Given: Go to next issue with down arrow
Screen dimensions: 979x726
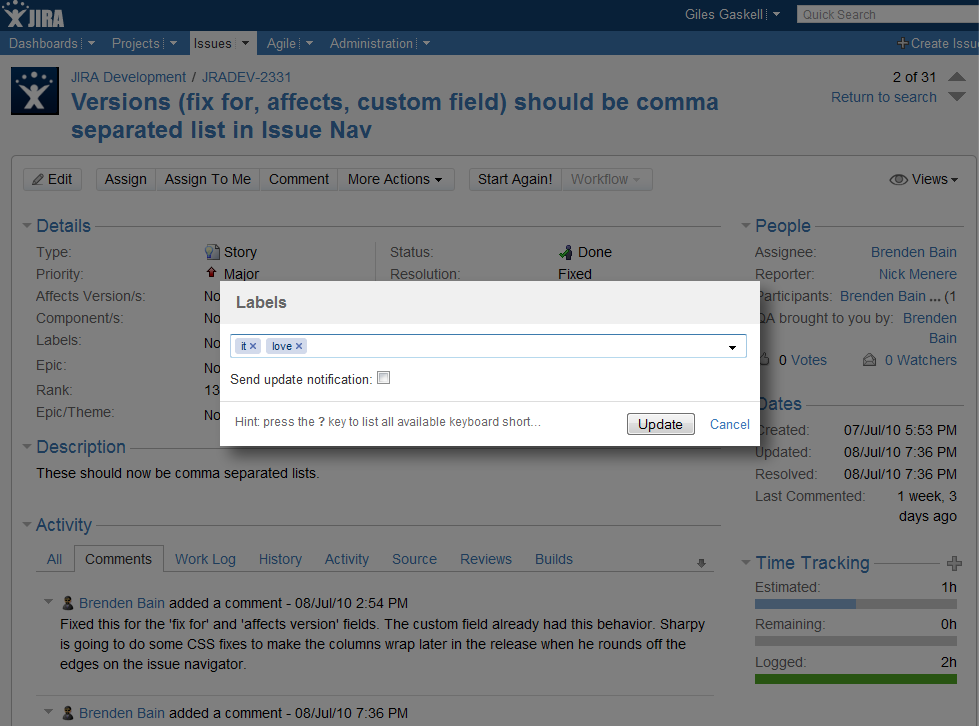Looking at the screenshot, I should (x=957, y=97).
